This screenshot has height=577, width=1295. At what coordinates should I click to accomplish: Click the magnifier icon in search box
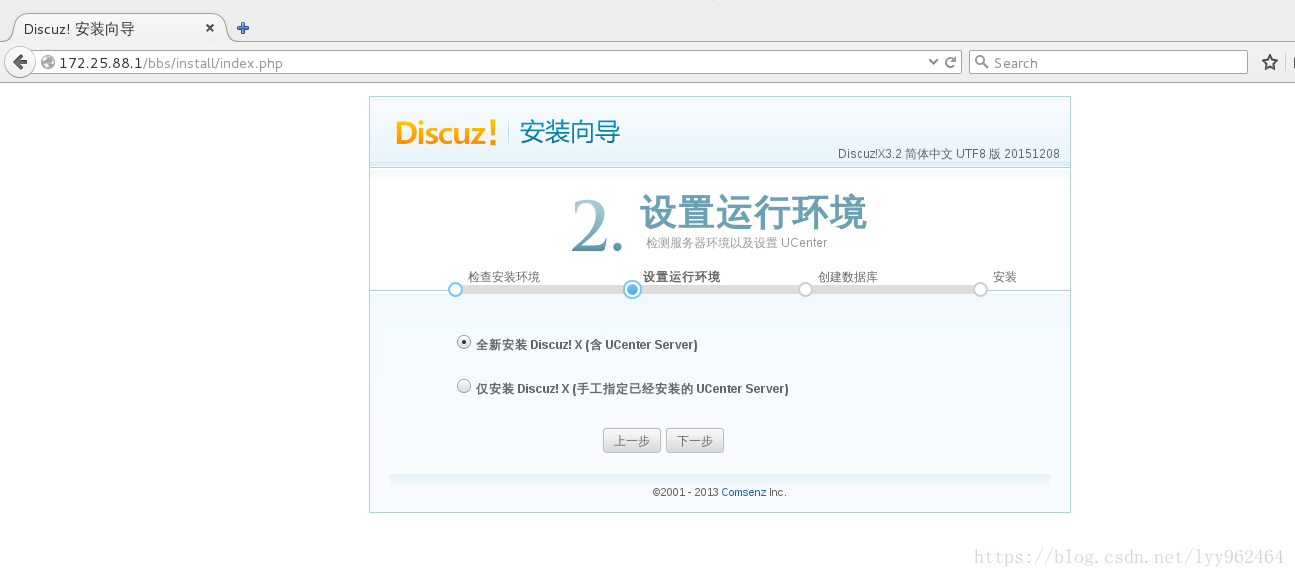coord(982,62)
